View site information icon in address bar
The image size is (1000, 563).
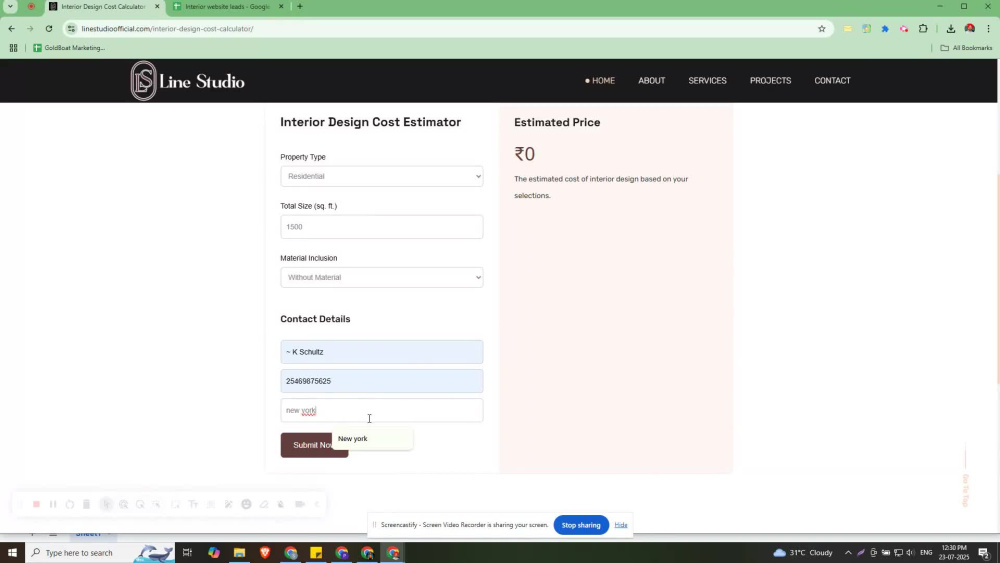click(71, 29)
